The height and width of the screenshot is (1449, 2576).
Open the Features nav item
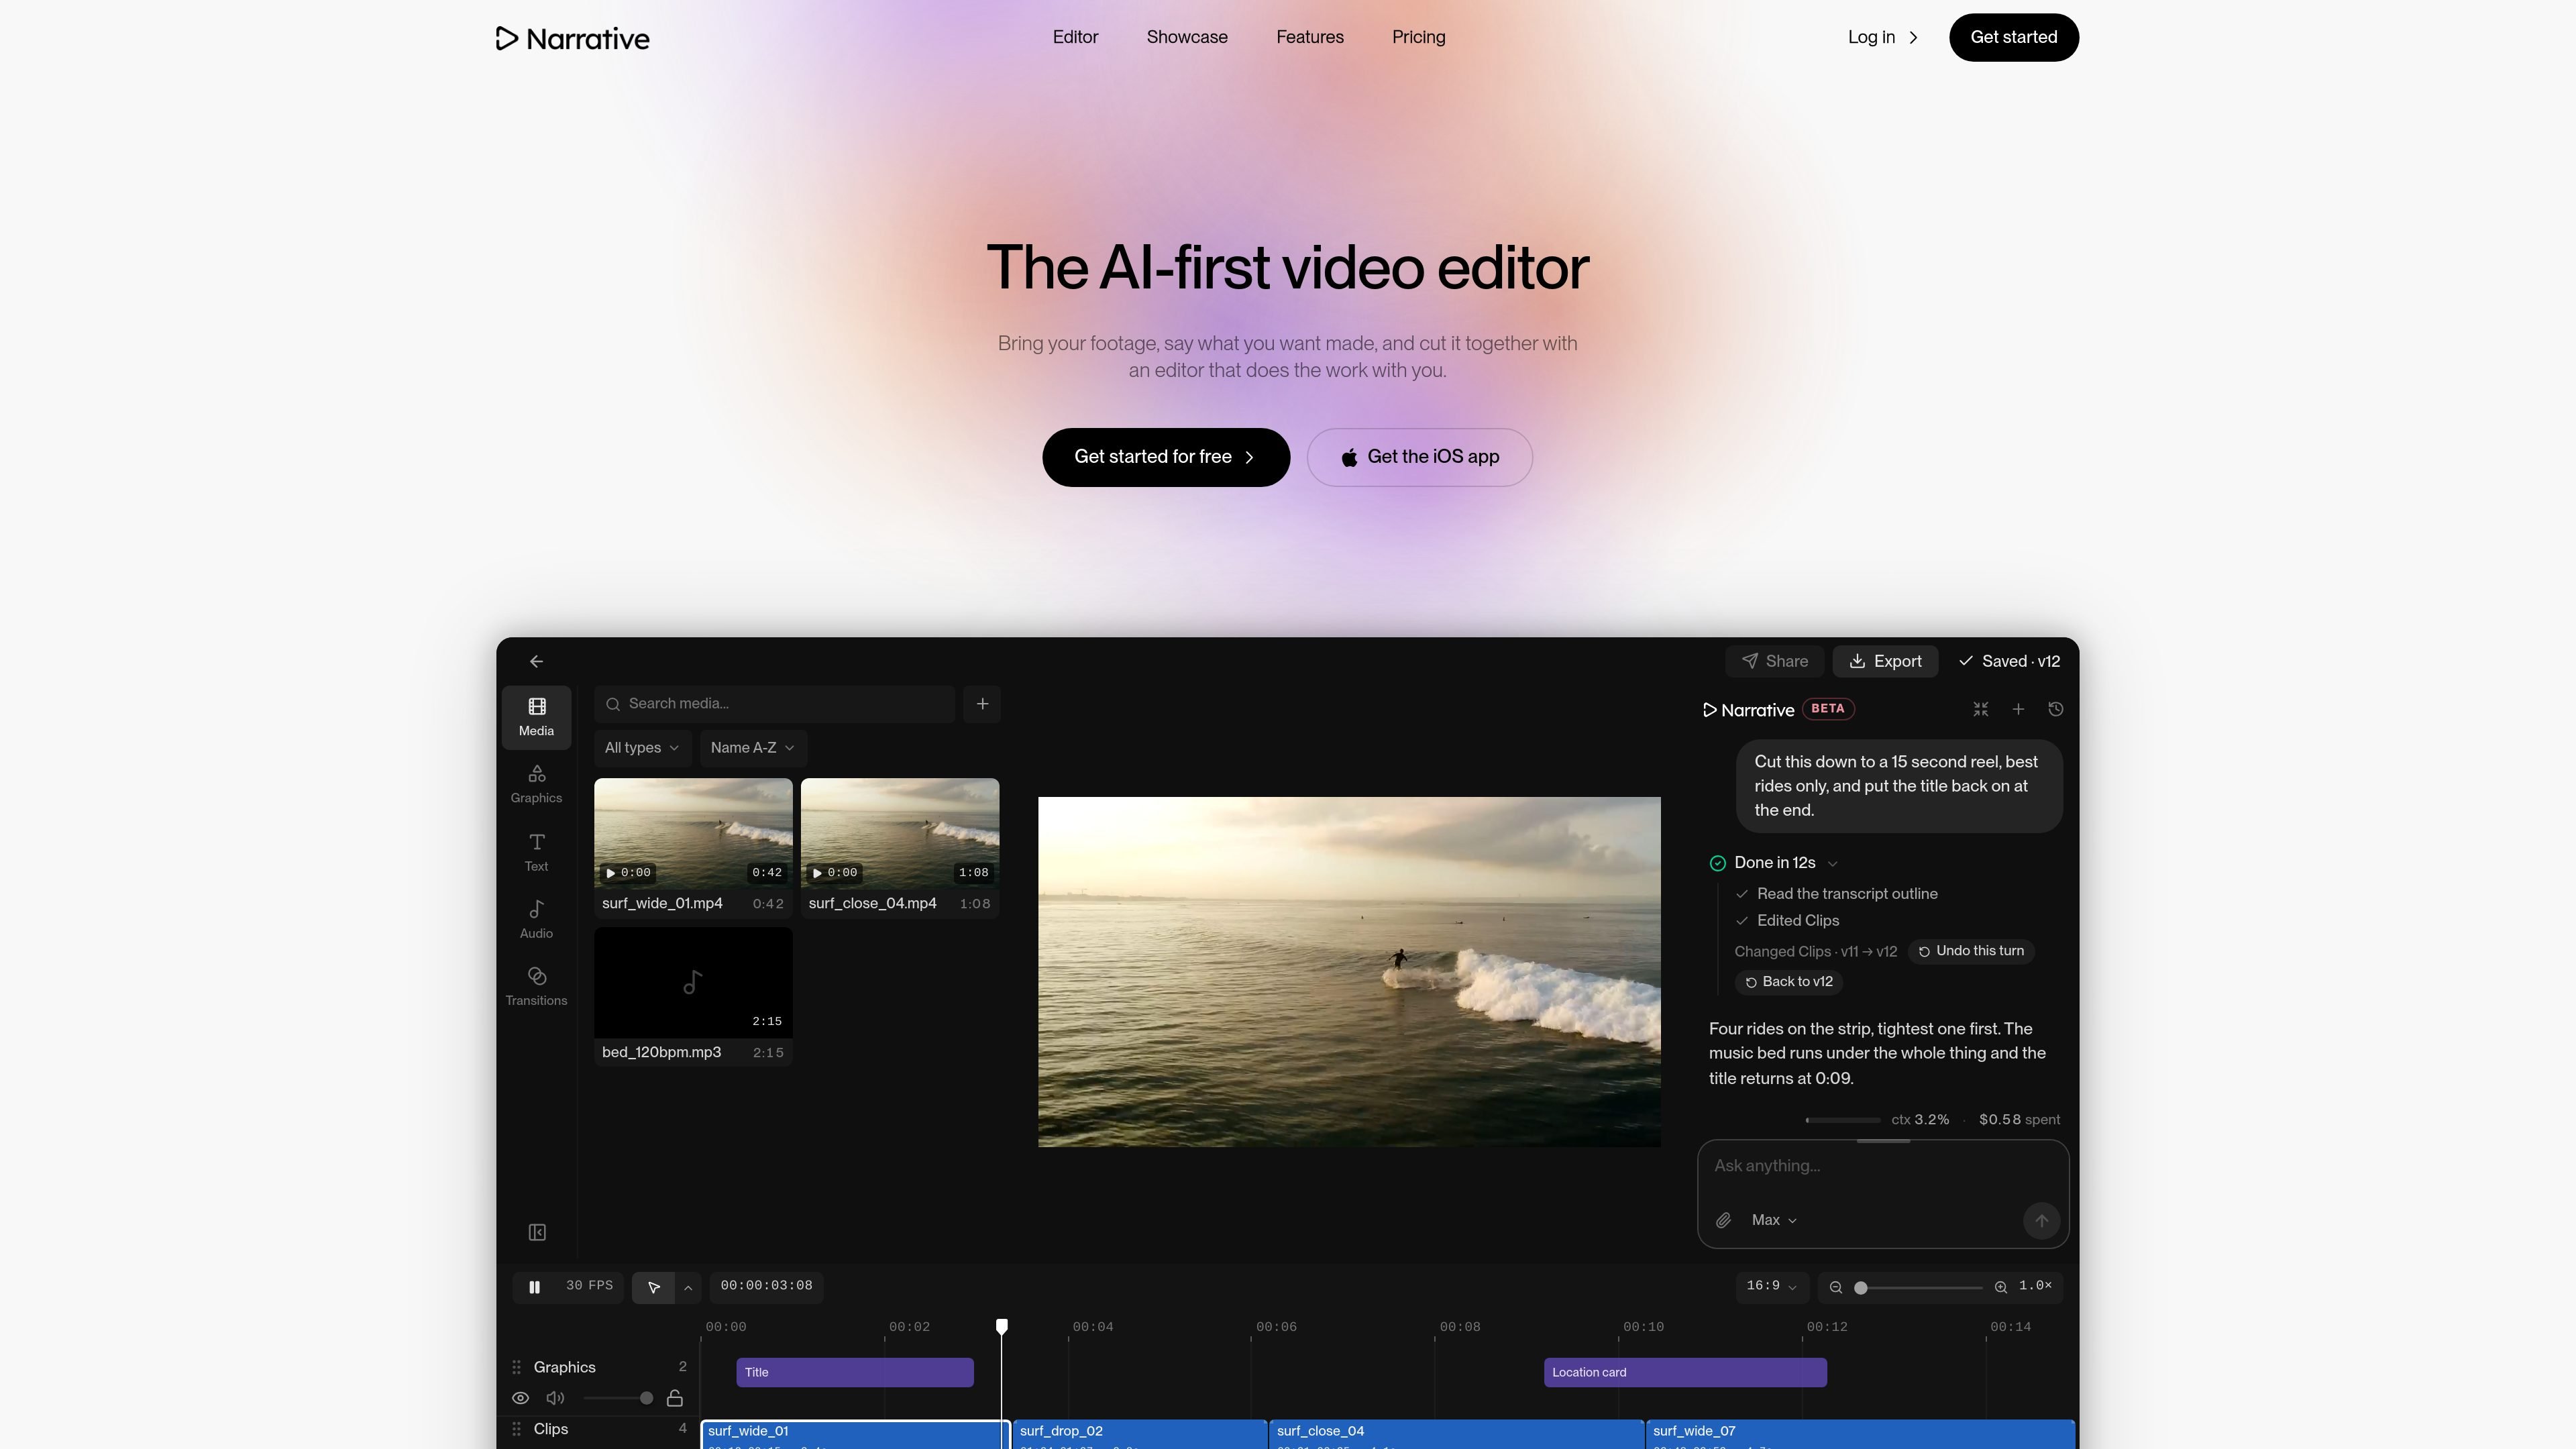point(1310,37)
